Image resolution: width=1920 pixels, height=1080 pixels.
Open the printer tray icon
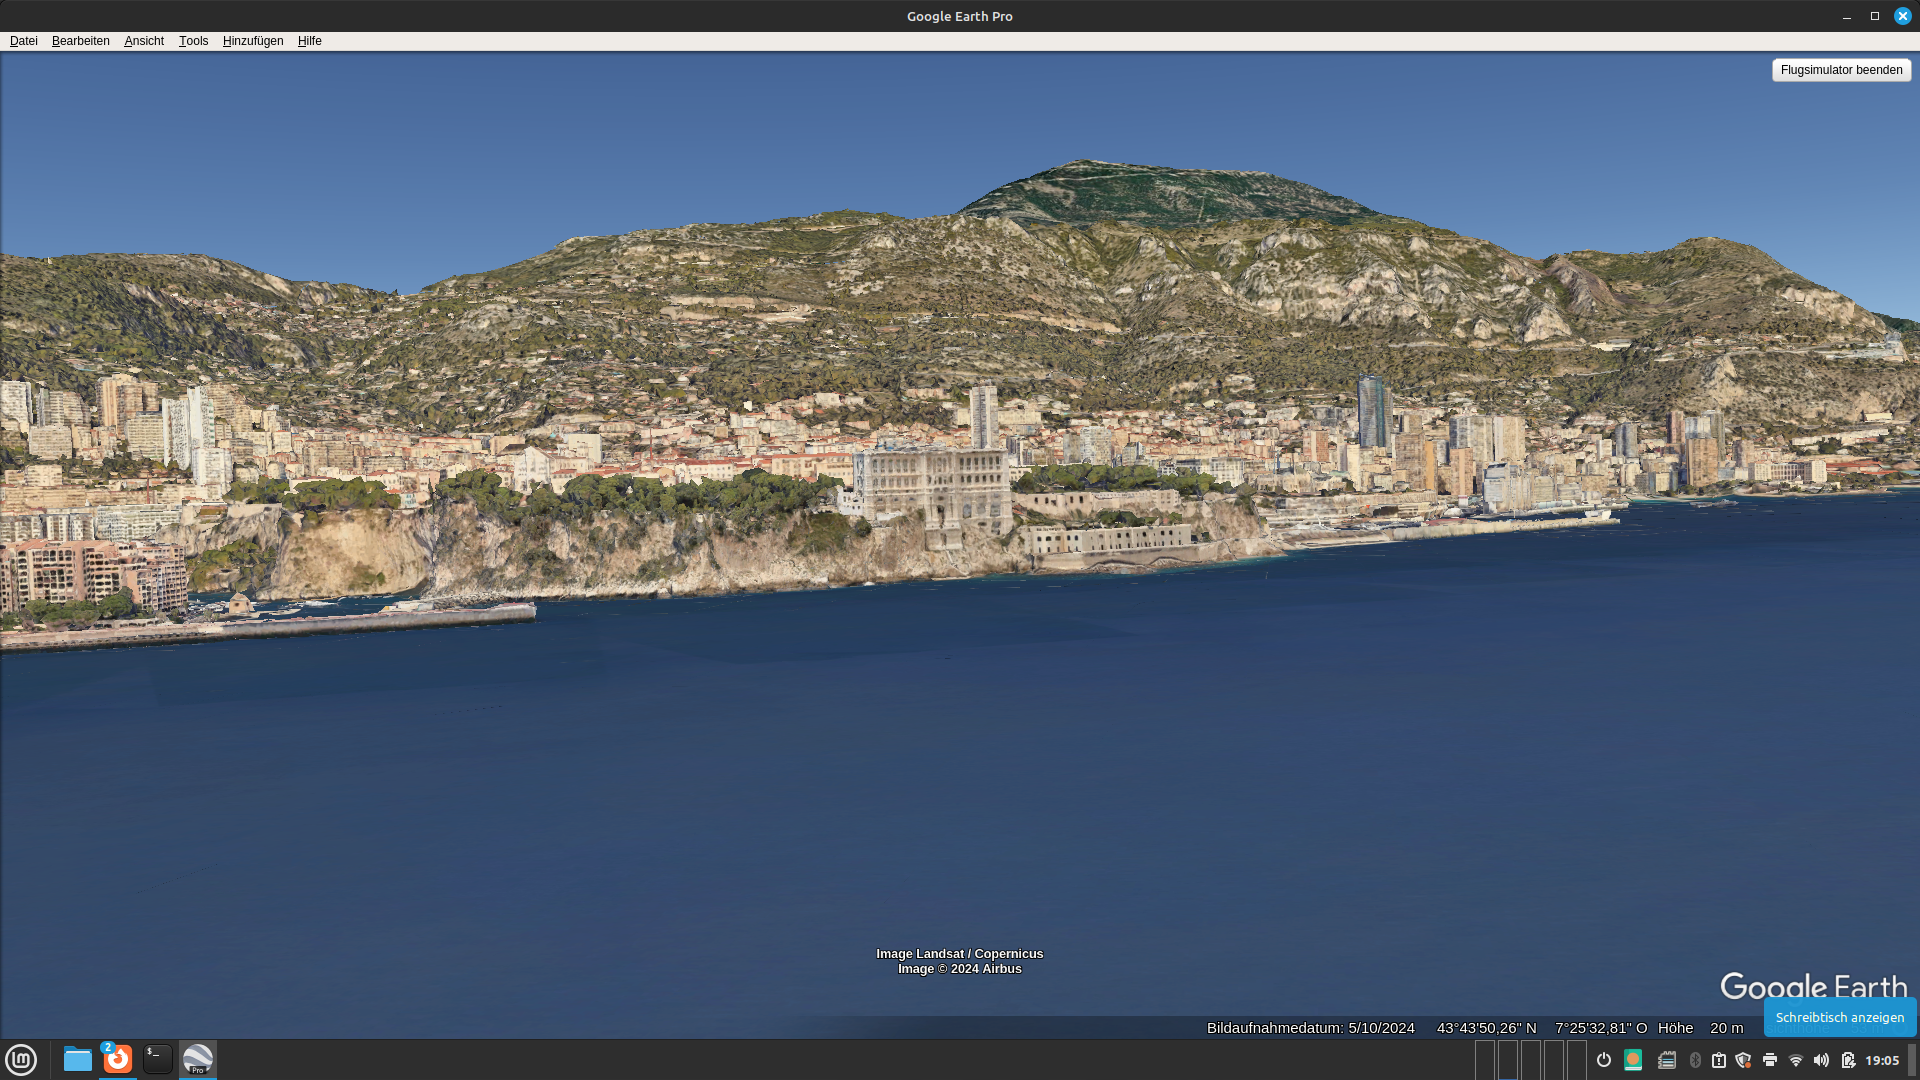click(x=1770, y=1060)
